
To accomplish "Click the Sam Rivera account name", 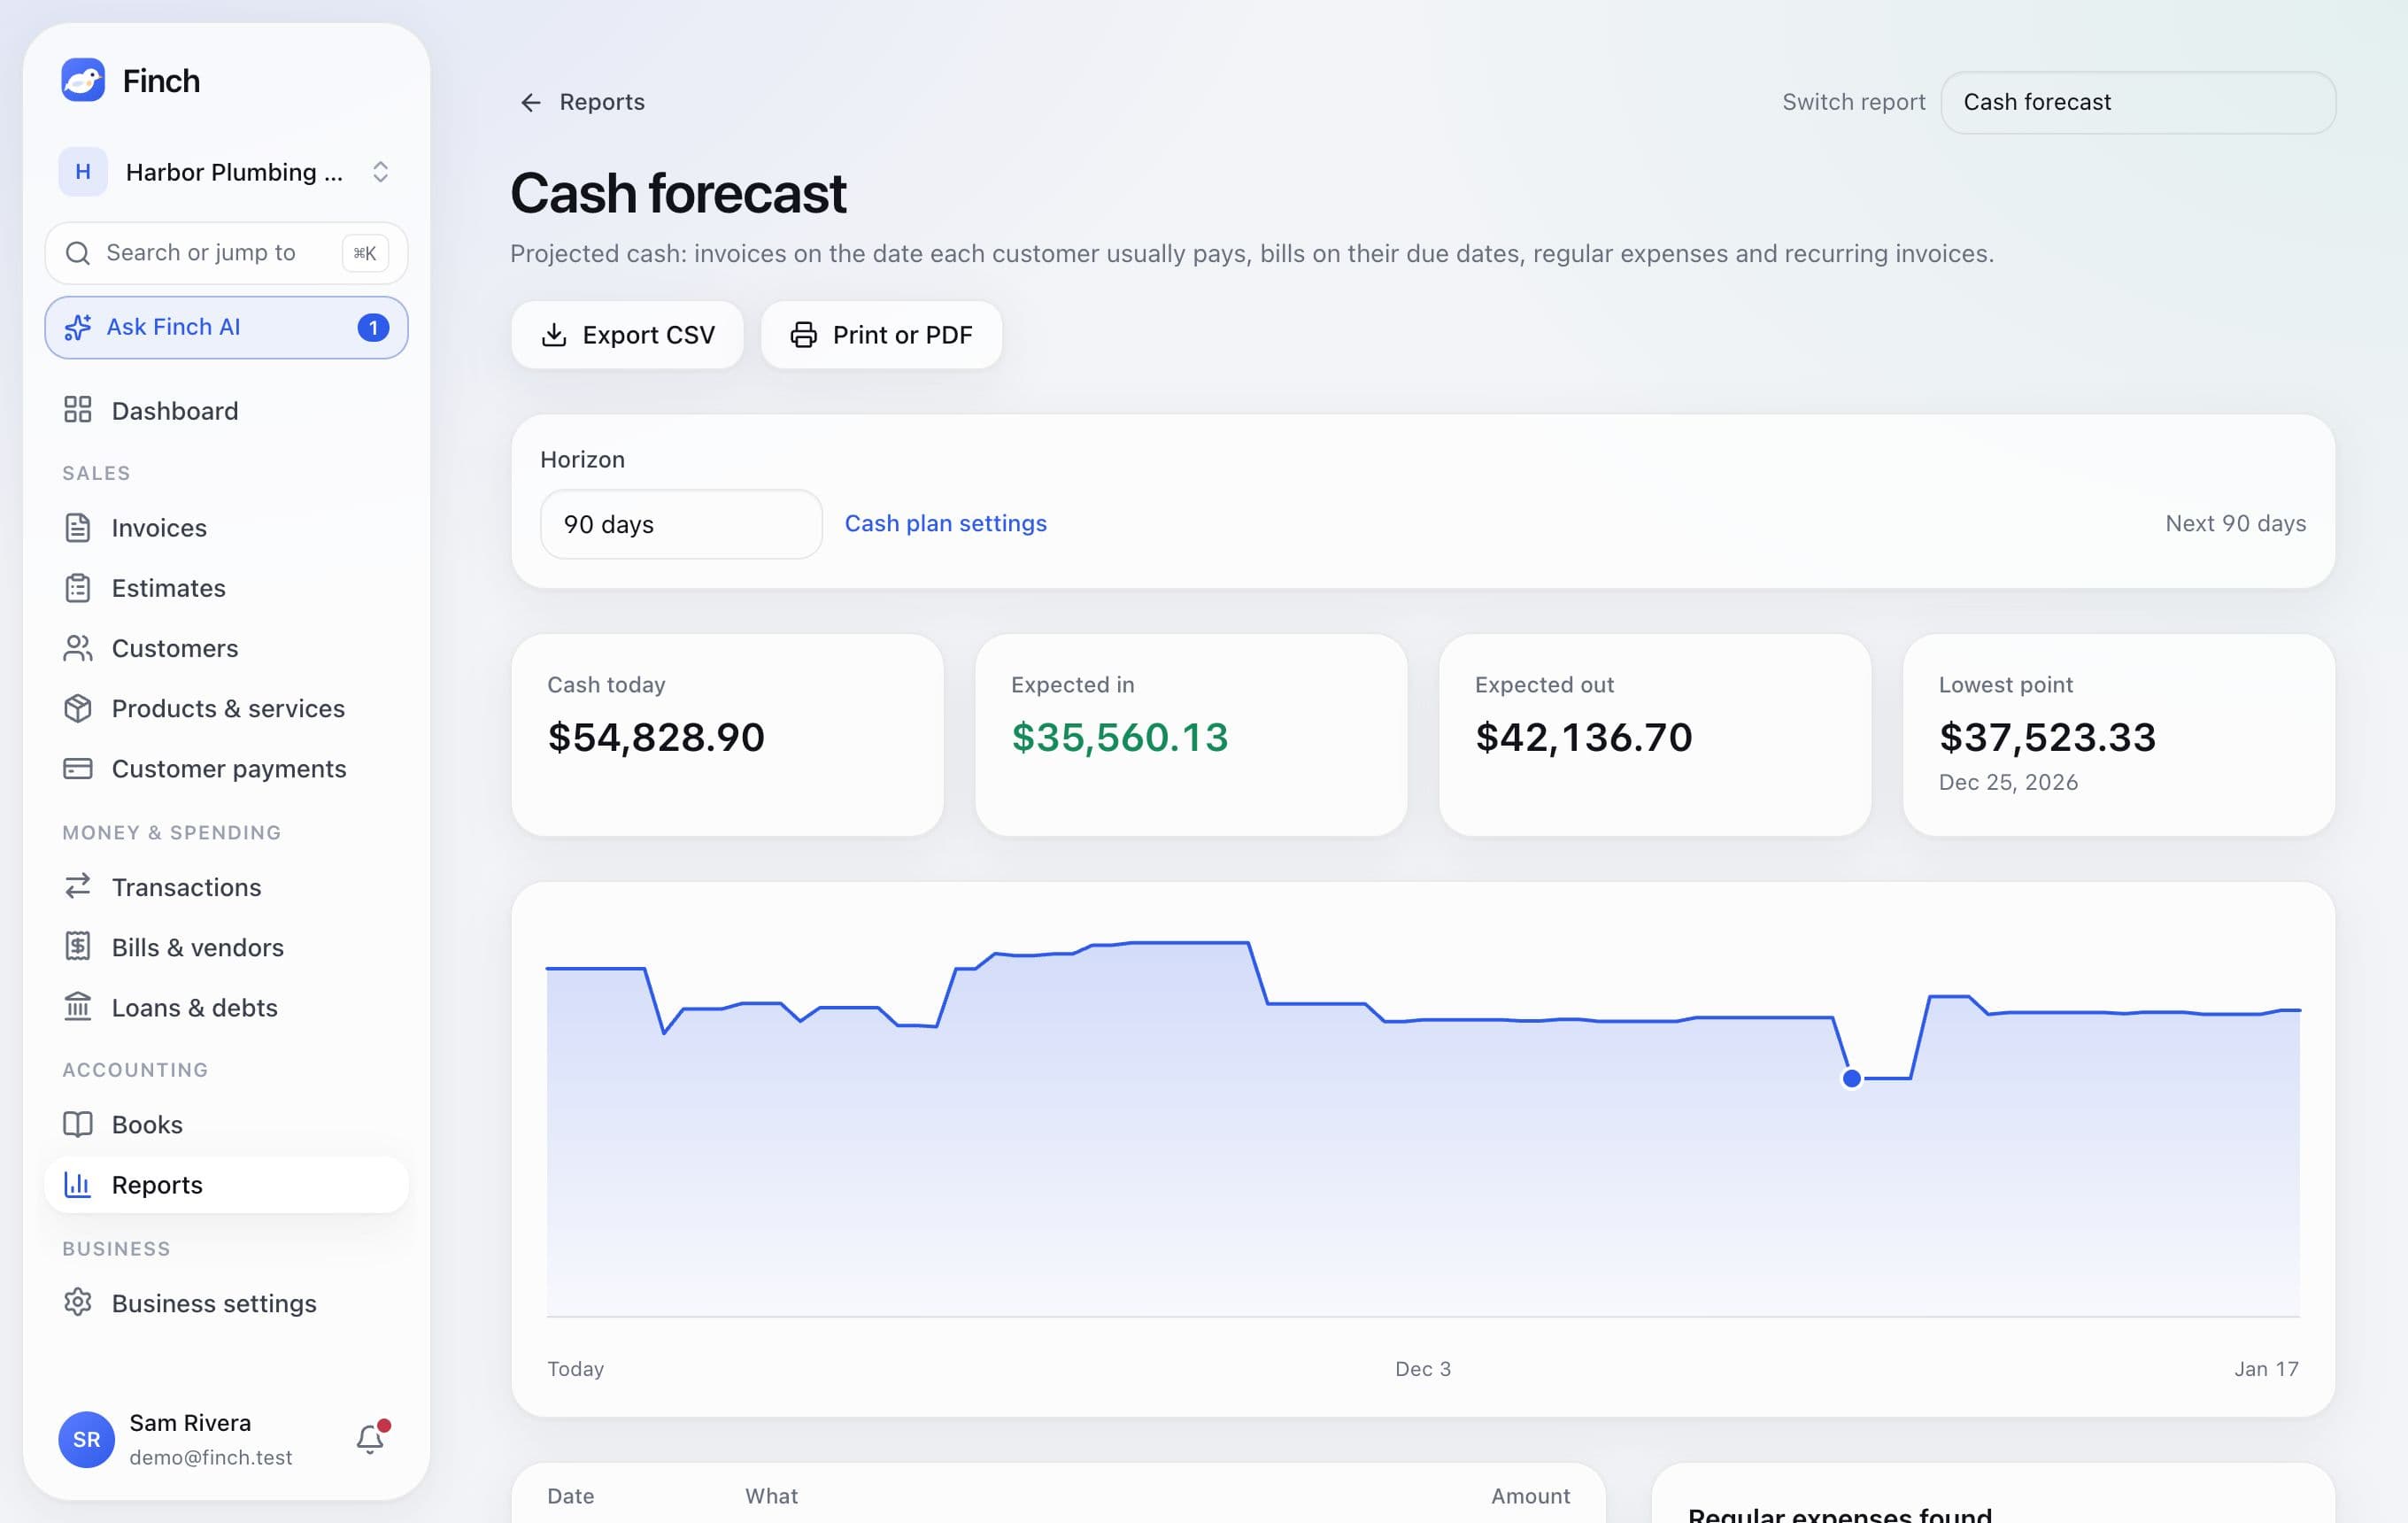I will point(190,1422).
